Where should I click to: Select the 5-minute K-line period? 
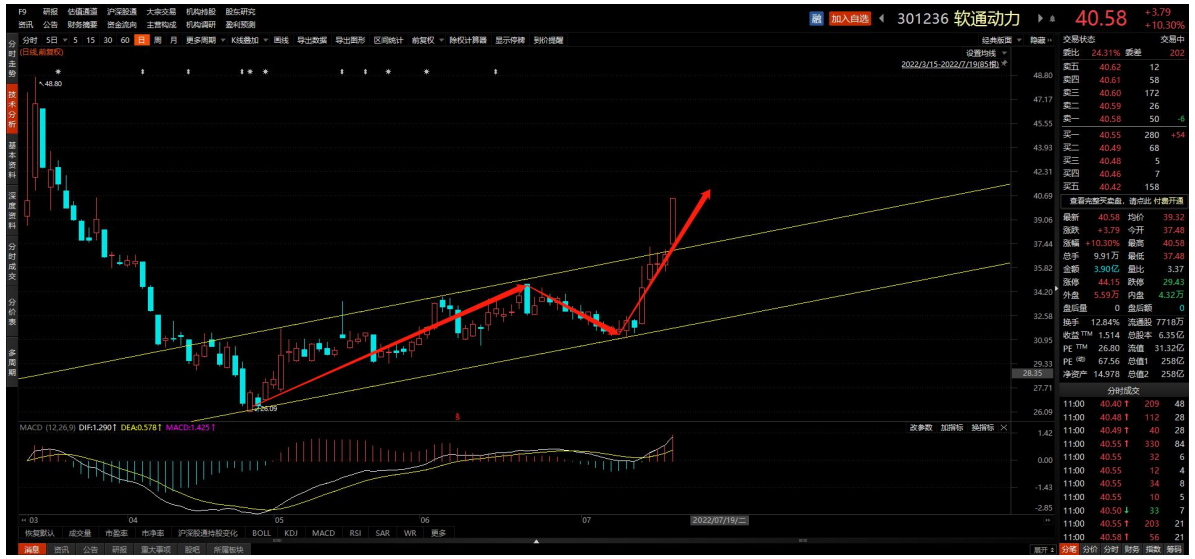click(75, 40)
